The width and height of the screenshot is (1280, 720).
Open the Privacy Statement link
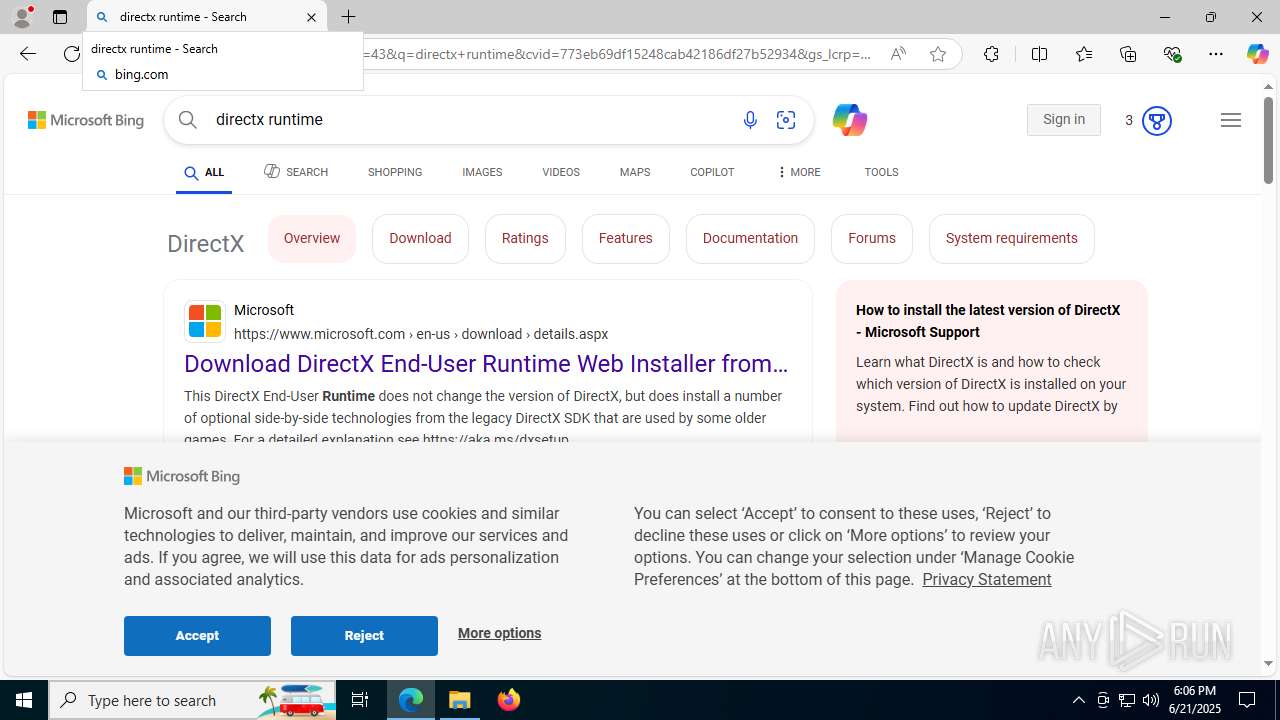[x=987, y=579]
